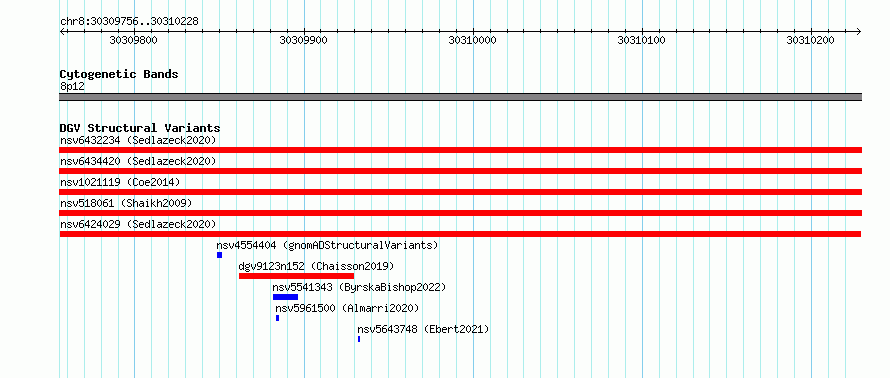Viewport: 890px width, 378px height.
Task: Click the red bar under nsv6424029
Action: 460,234
